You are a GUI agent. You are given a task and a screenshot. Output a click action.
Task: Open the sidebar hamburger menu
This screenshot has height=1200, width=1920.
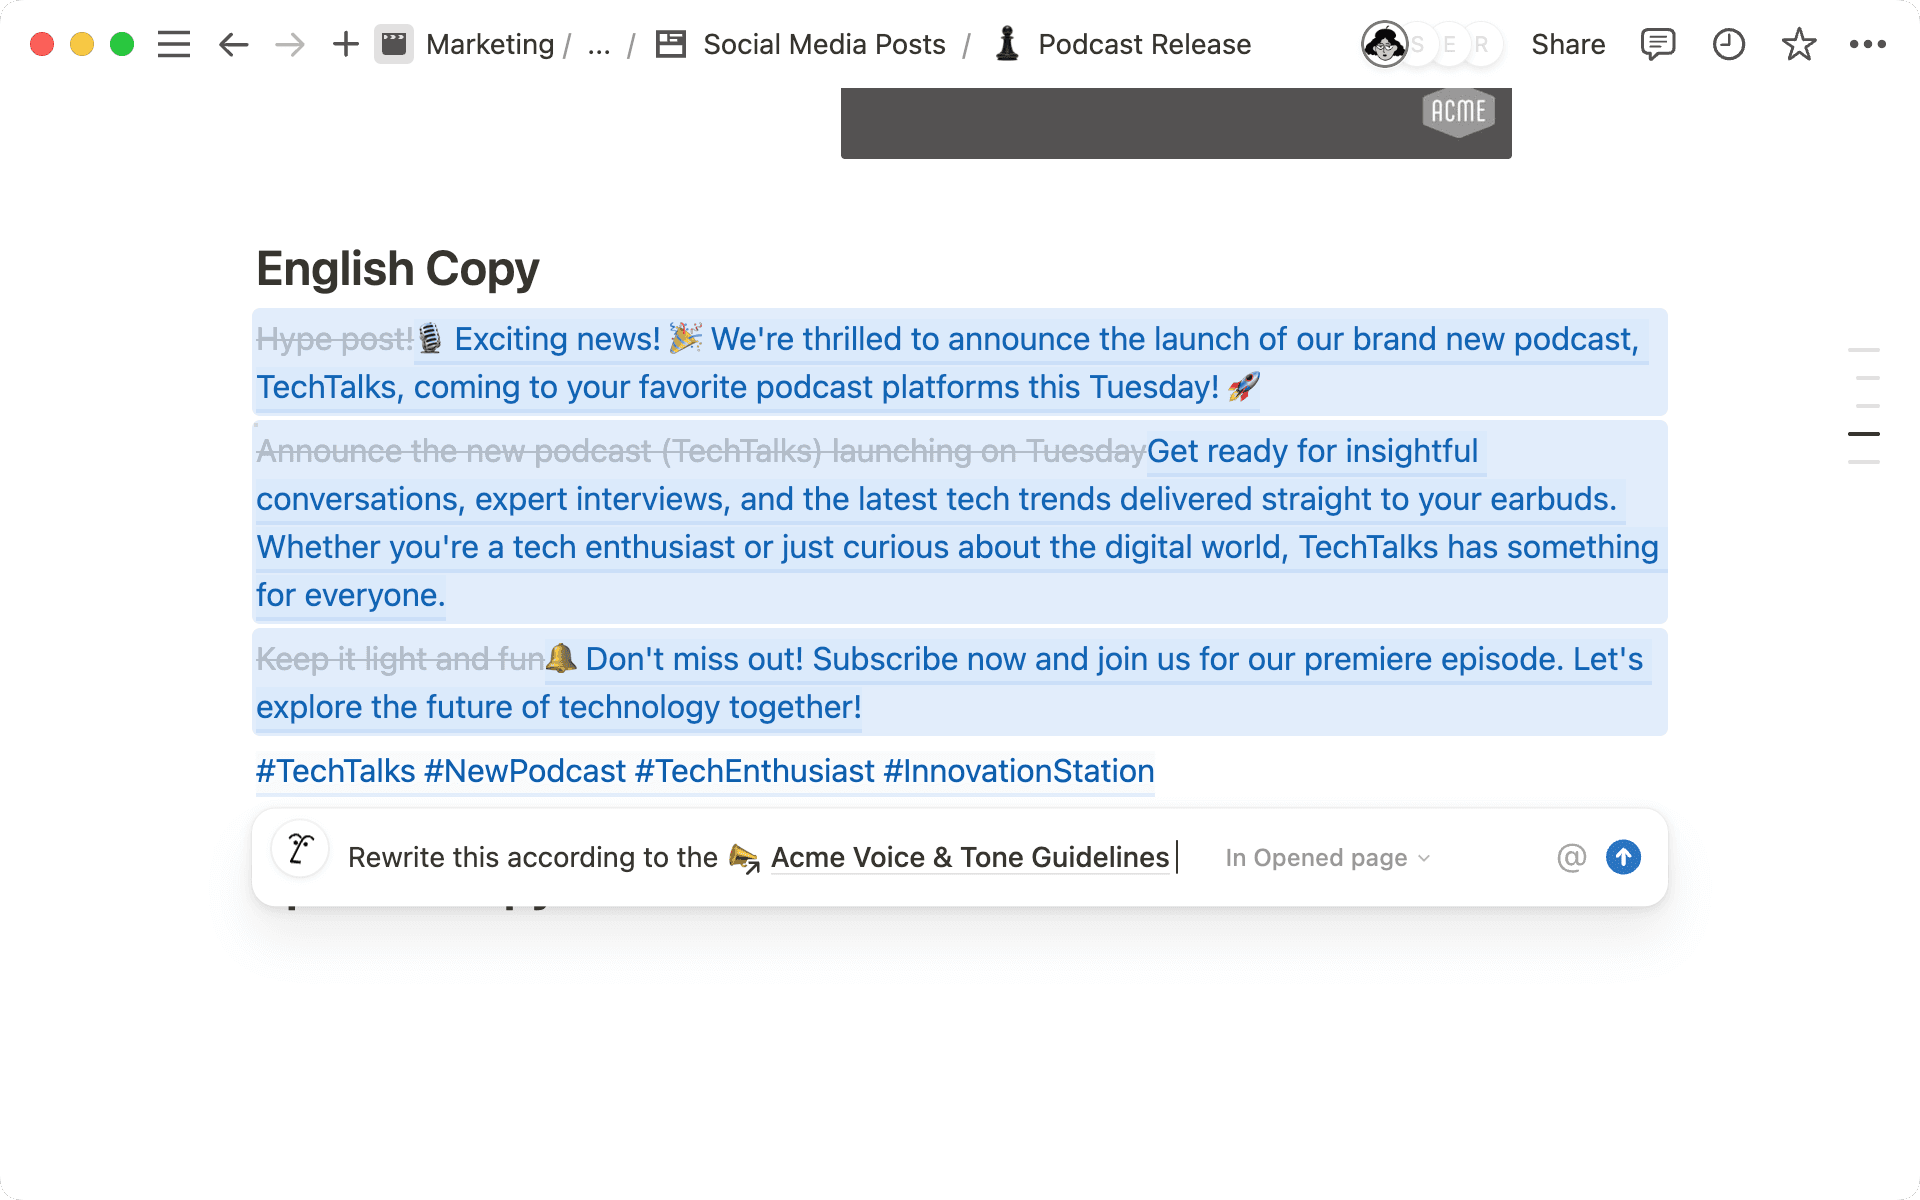174,44
